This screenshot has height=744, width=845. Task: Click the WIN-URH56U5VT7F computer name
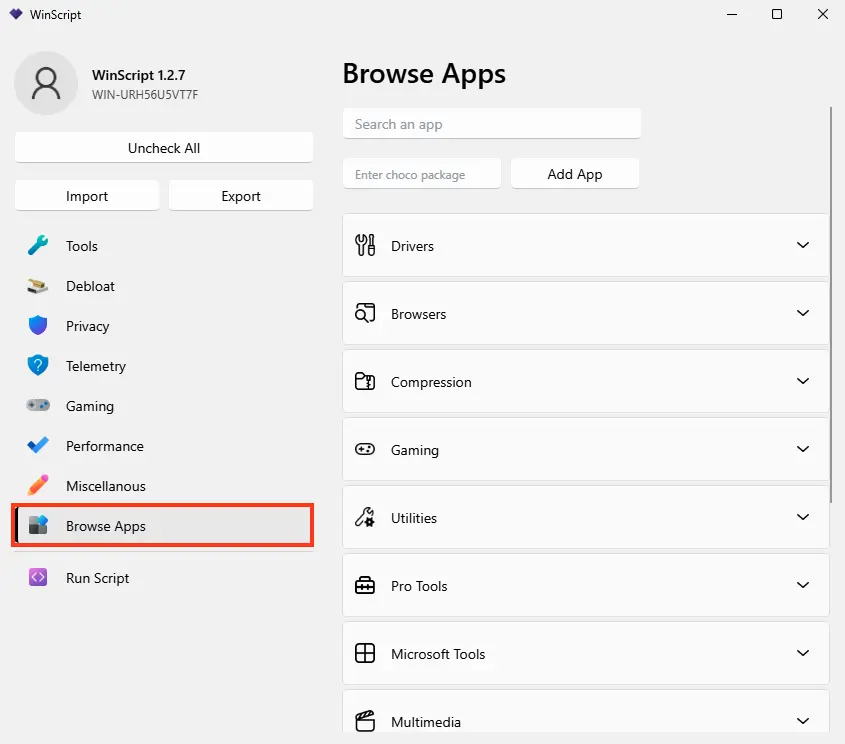click(x=145, y=95)
